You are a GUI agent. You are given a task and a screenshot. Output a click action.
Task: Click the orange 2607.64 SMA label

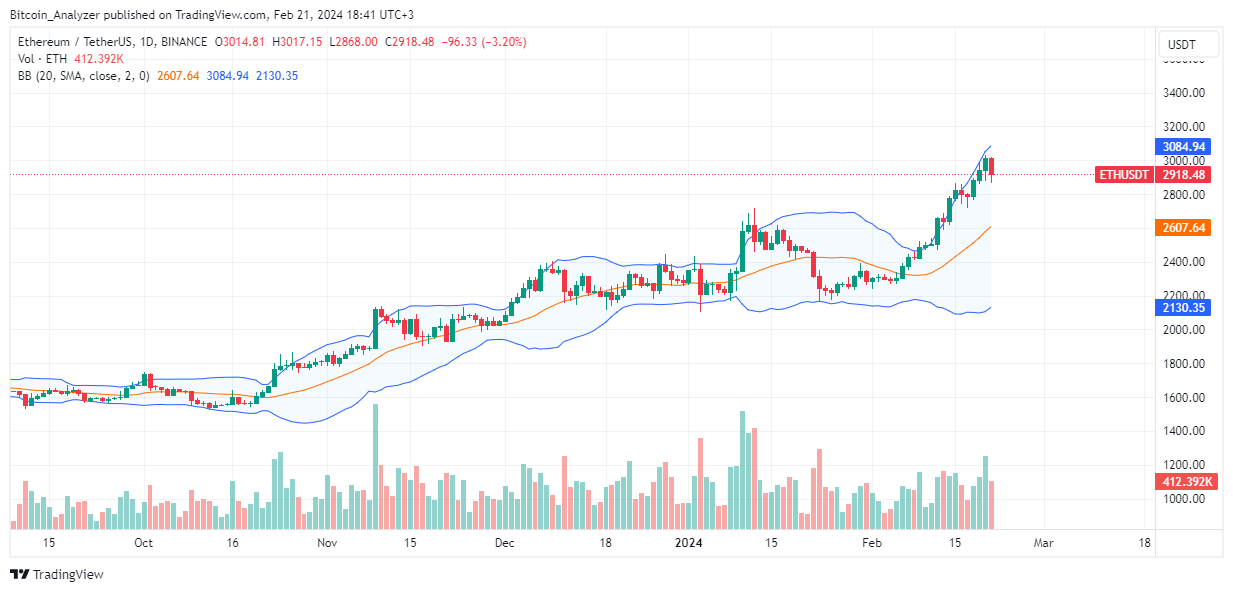pyautogui.click(x=1183, y=228)
